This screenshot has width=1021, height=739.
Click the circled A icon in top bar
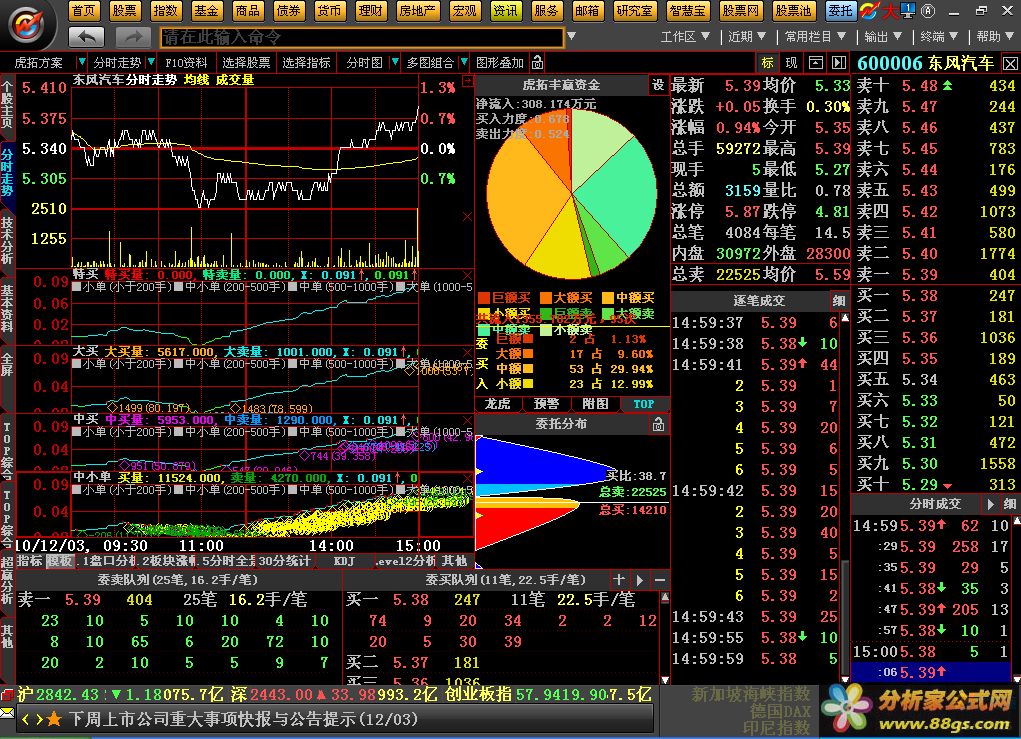point(928,10)
